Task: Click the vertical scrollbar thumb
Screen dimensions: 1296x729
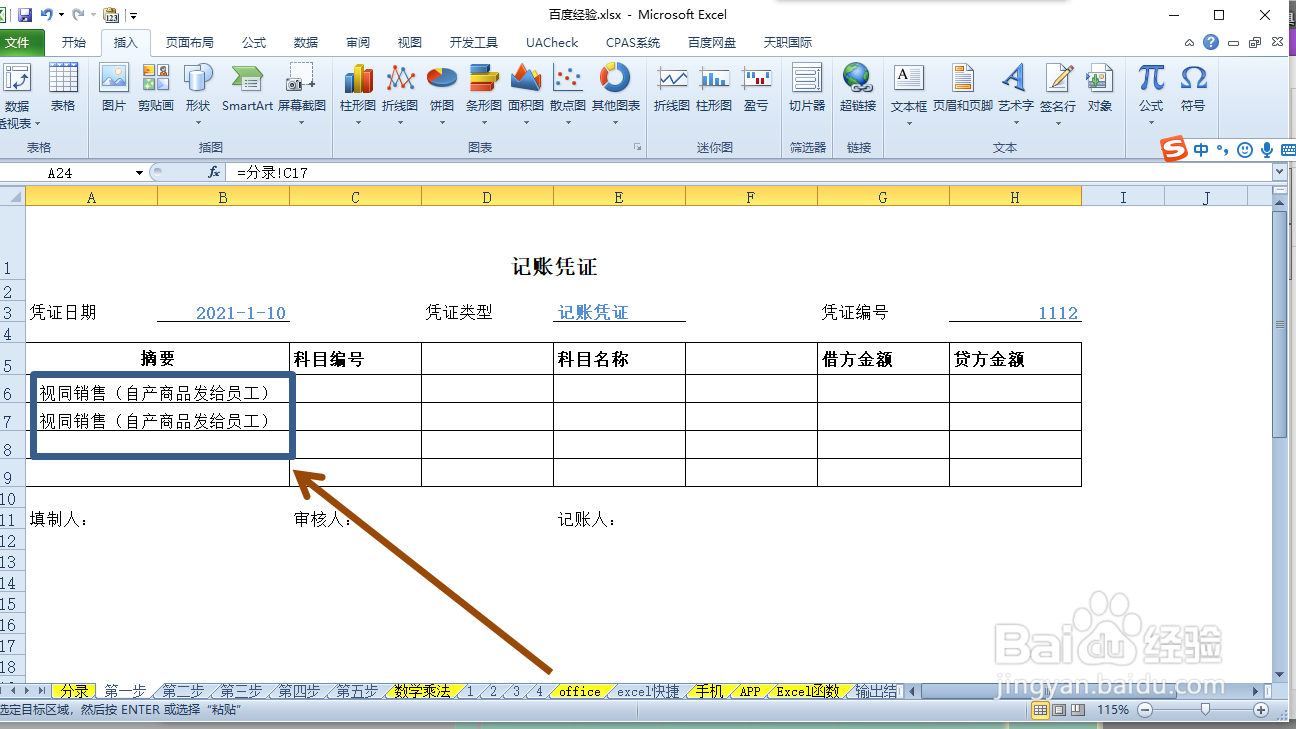Action: click(x=1280, y=324)
